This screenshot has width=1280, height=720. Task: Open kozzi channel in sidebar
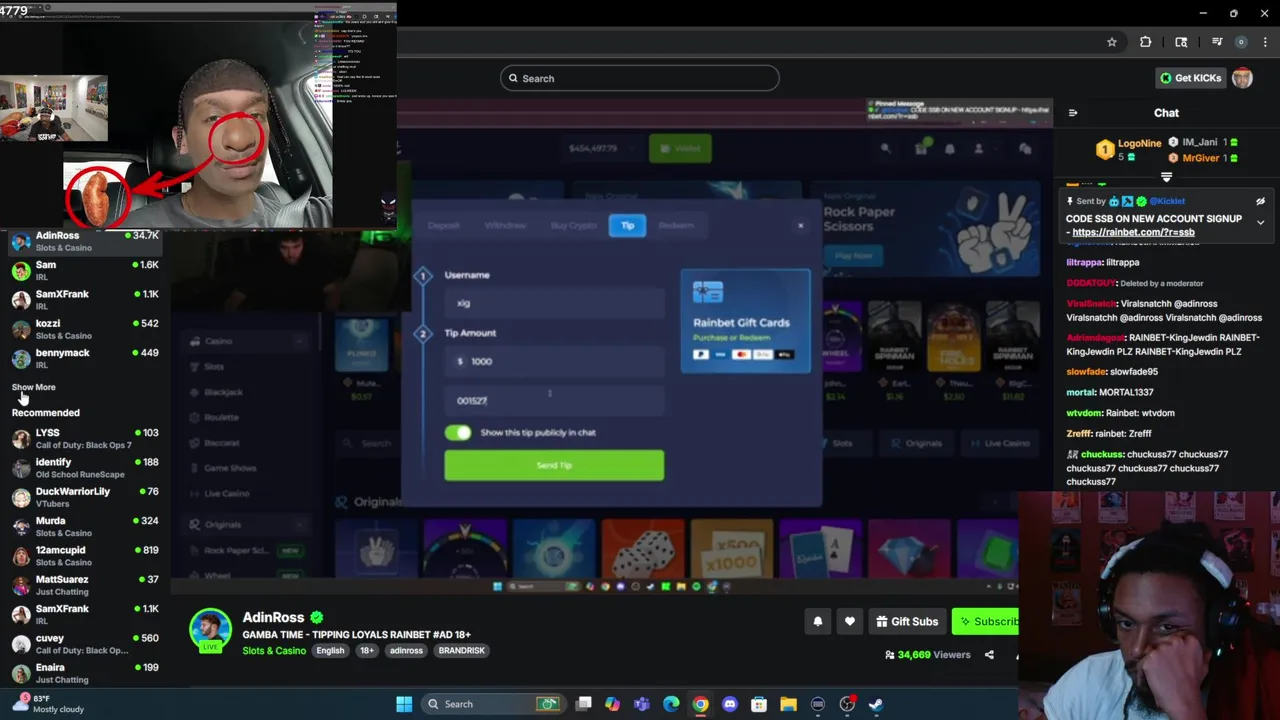pyautogui.click(x=85, y=329)
